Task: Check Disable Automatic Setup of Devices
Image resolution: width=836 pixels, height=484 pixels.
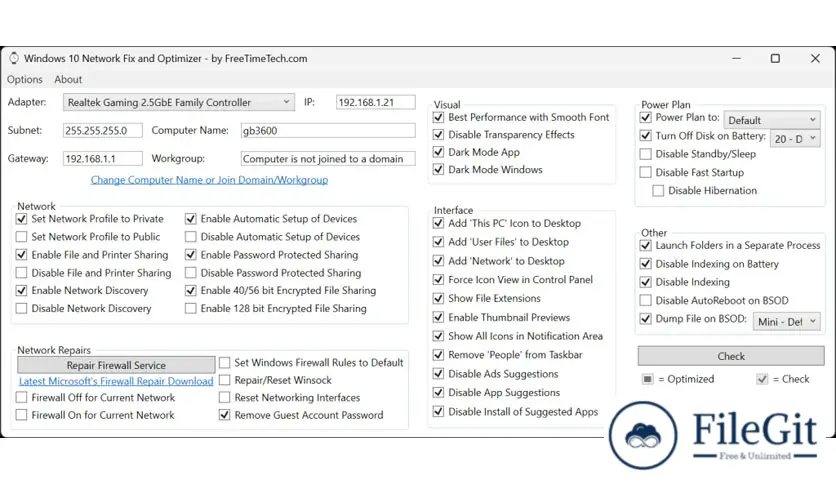Action: coord(190,237)
